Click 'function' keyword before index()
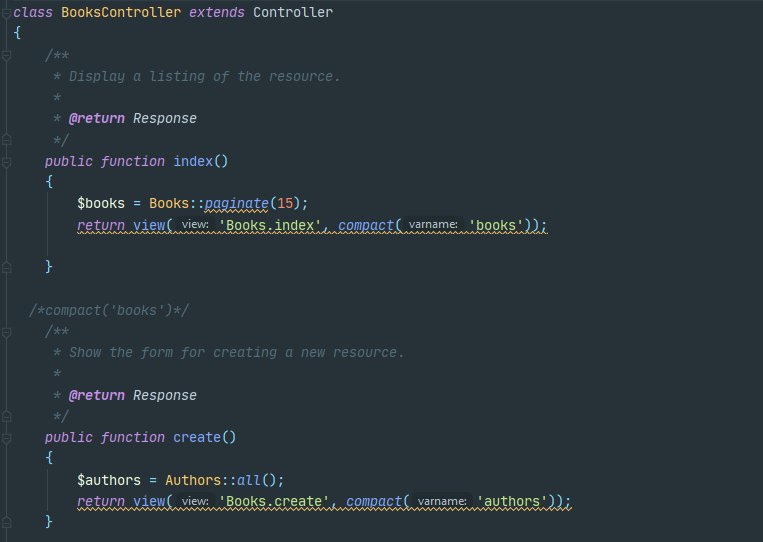 click(133, 161)
